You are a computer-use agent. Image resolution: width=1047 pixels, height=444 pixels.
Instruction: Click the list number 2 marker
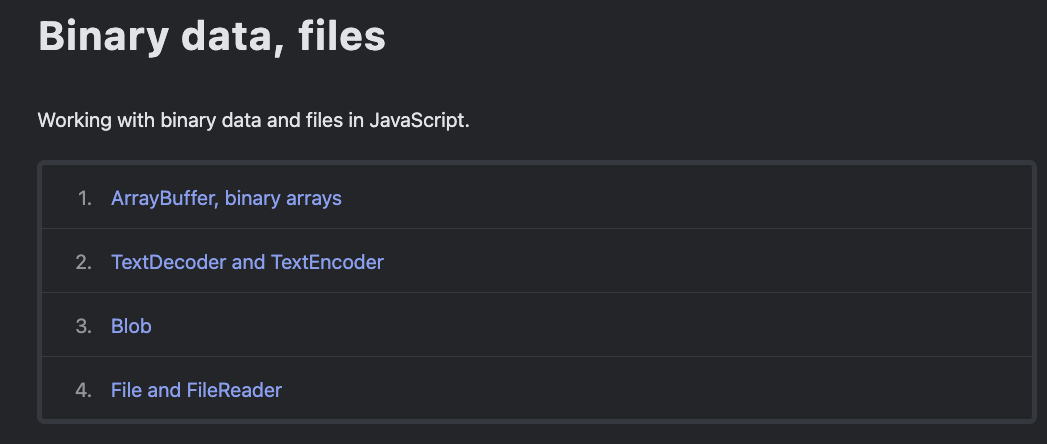pos(84,262)
